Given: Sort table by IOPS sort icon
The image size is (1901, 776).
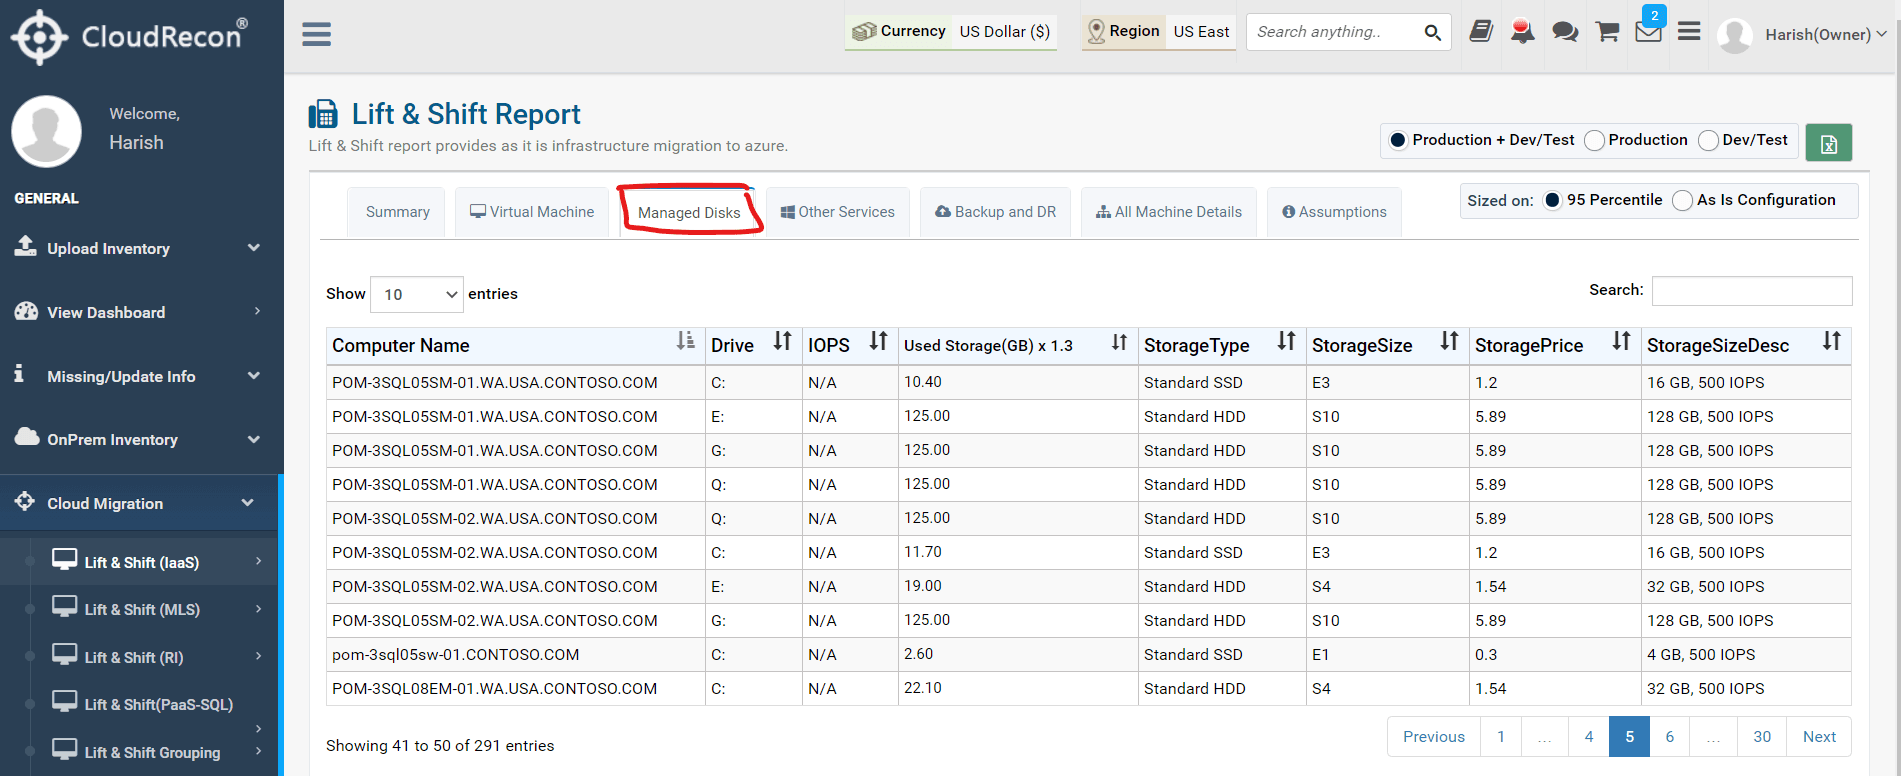Looking at the screenshot, I should (x=878, y=342).
